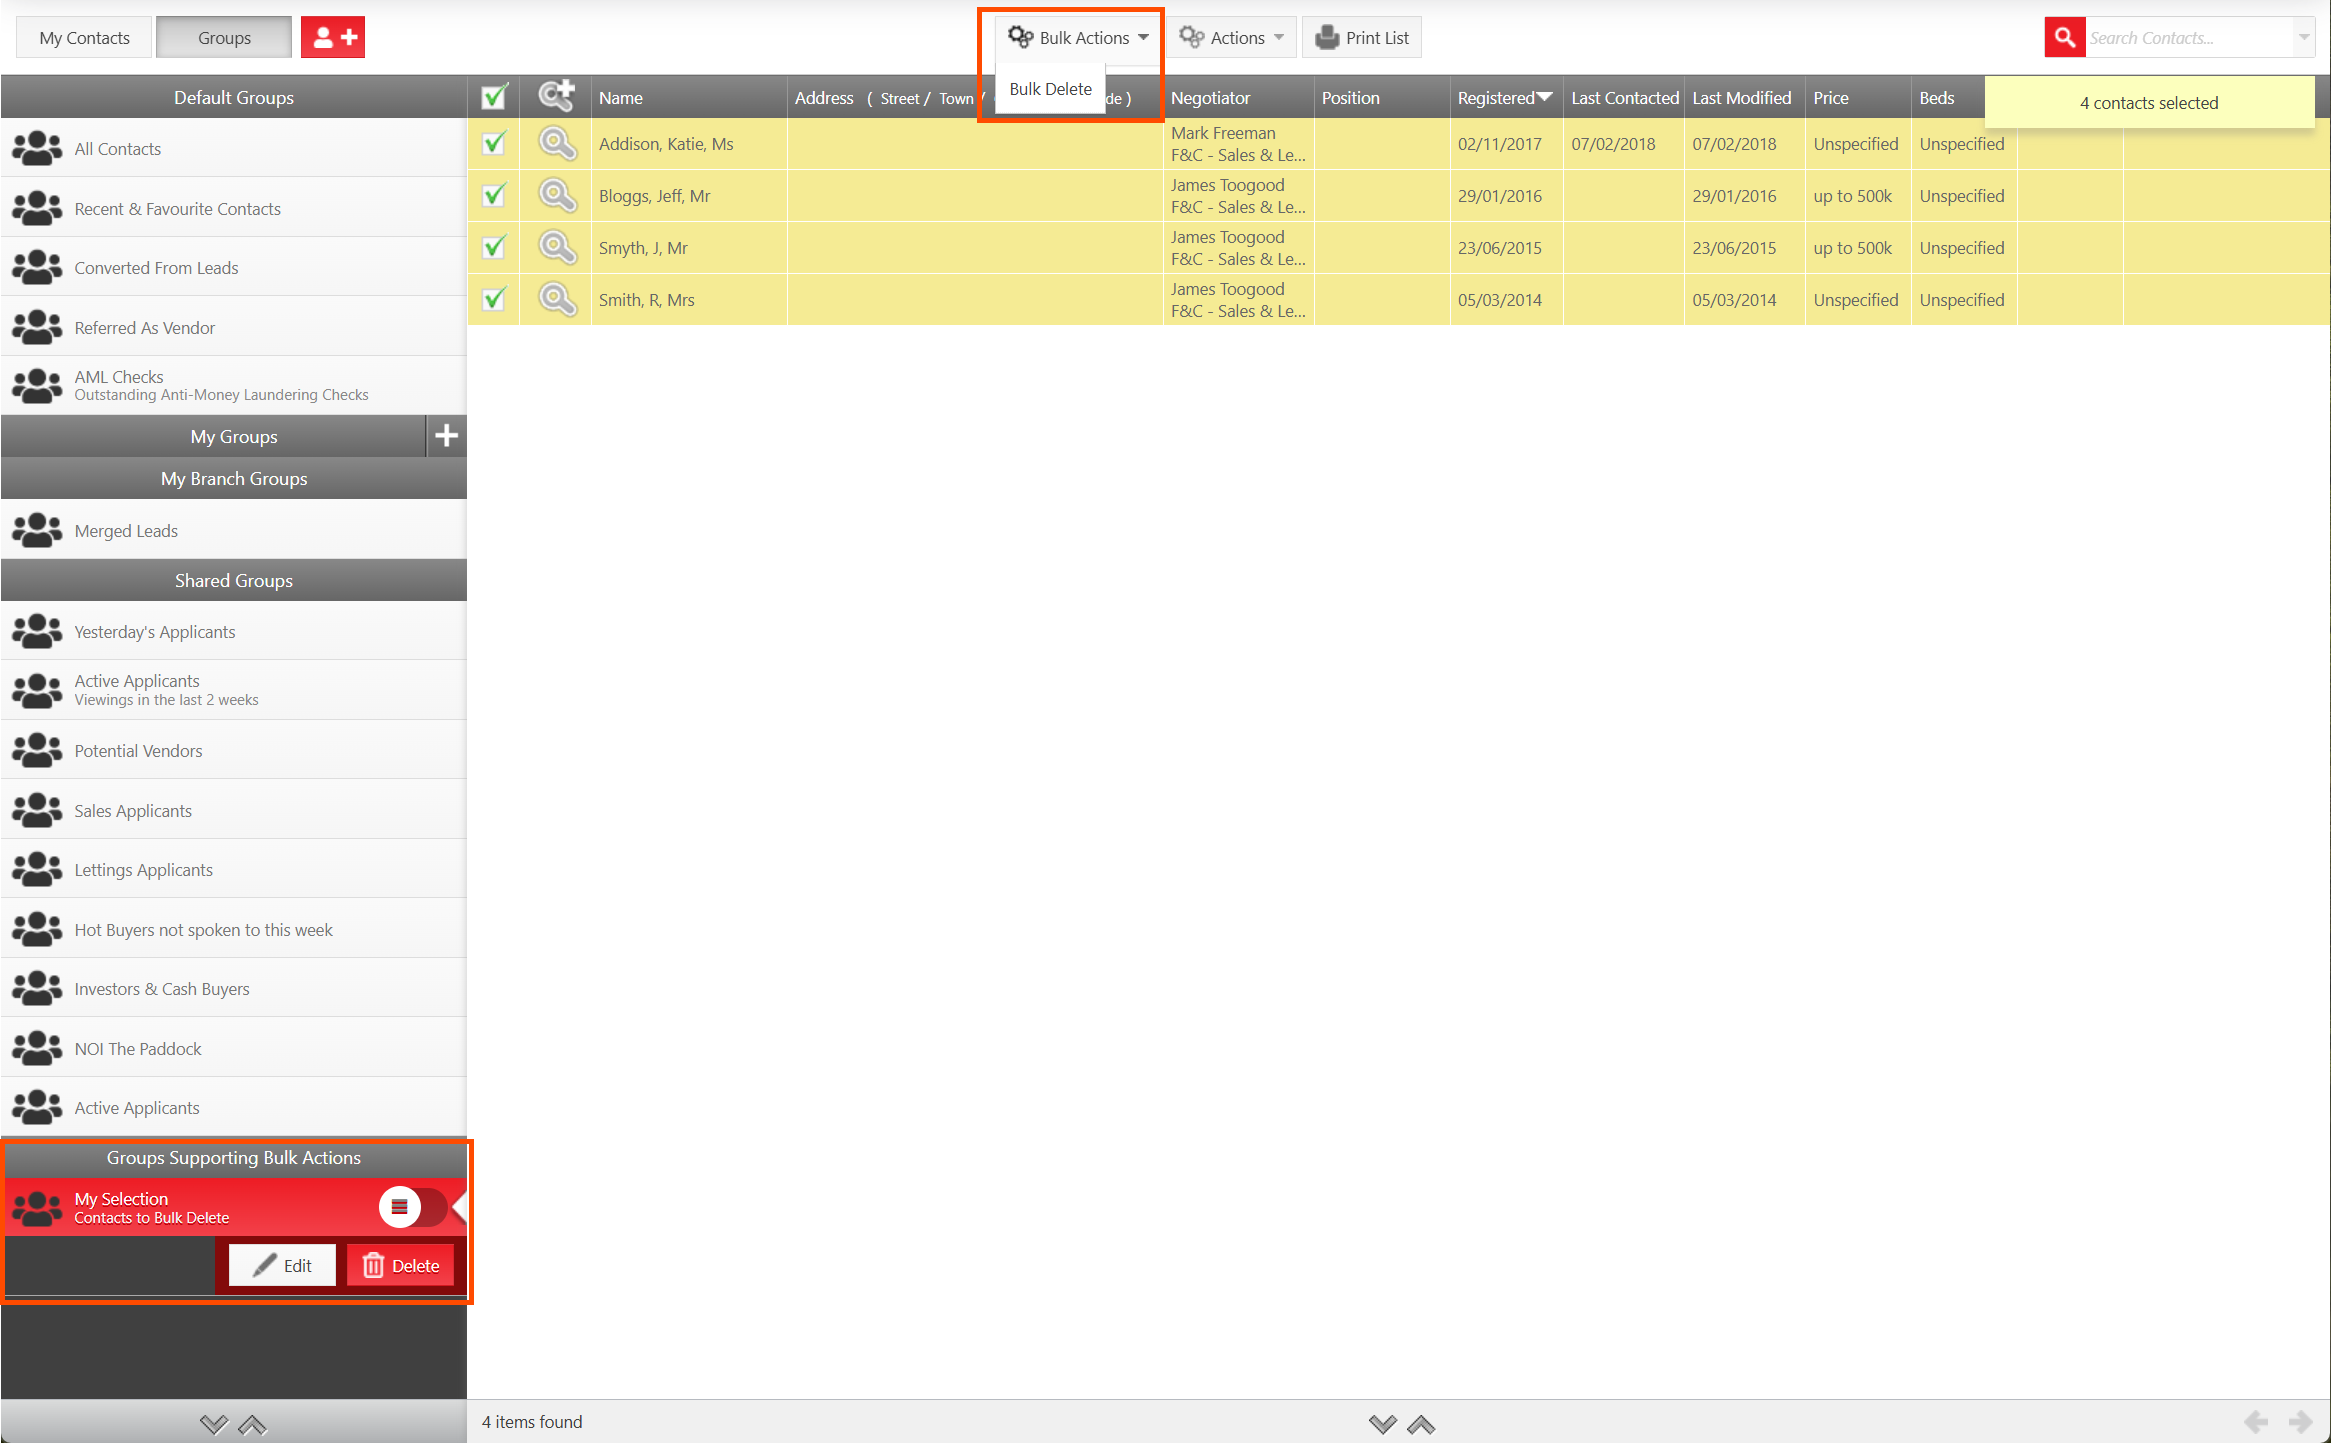Open the Bulk Actions dropdown
Image resolution: width=2331 pixels, height=1443 pixels.
pos(1078,38)
